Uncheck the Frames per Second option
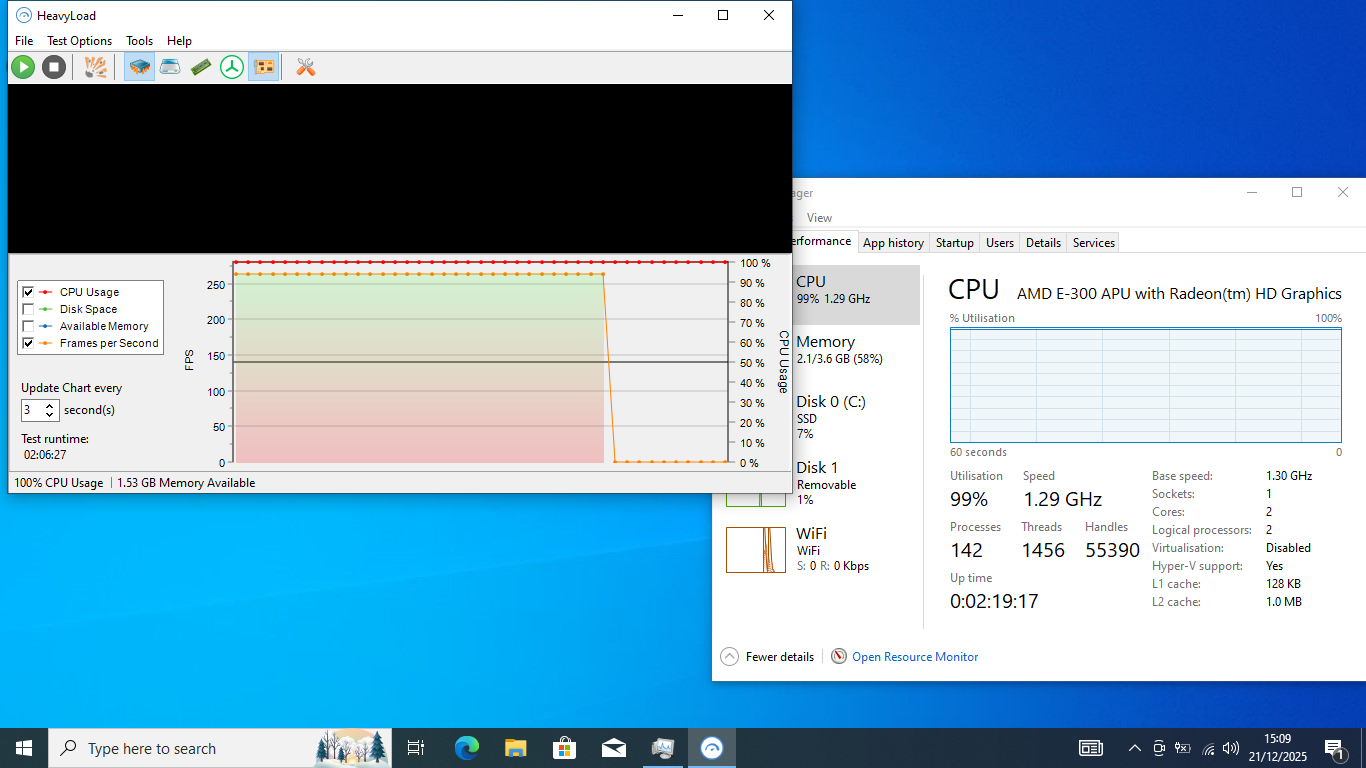The image size is (1366, 768). coord(27,343)
